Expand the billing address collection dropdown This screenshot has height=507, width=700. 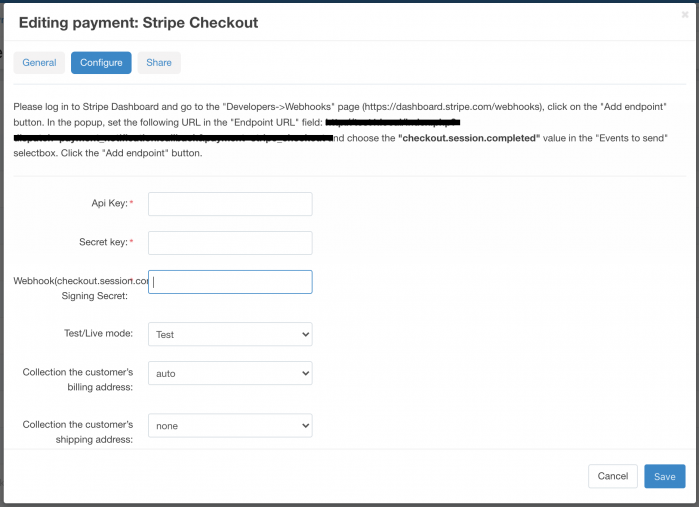click(x=230, y=373)
